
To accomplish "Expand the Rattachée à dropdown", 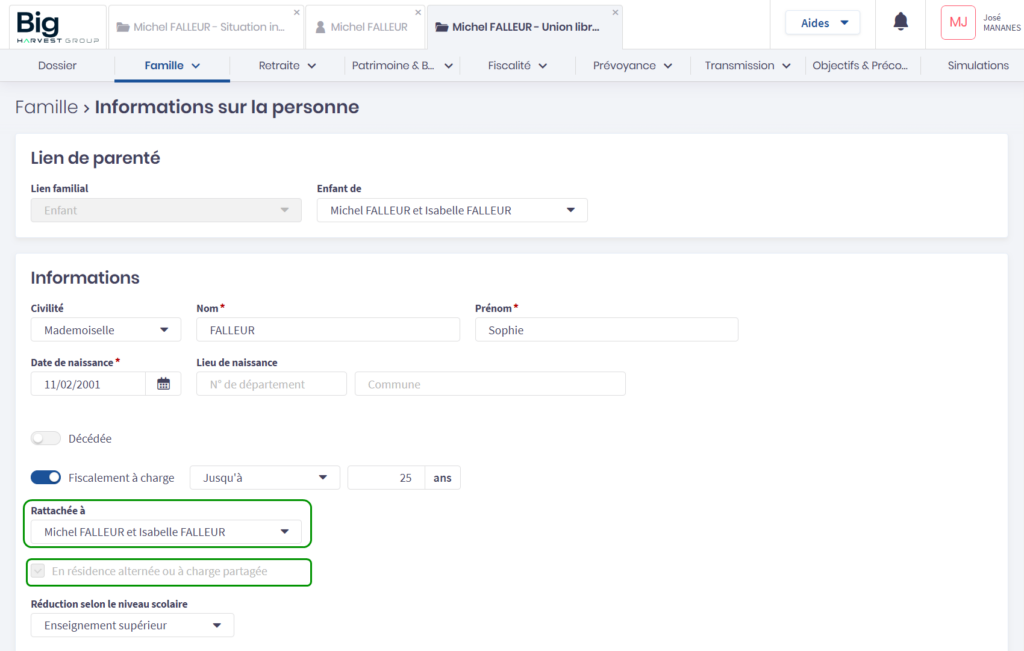I will 166,532.
